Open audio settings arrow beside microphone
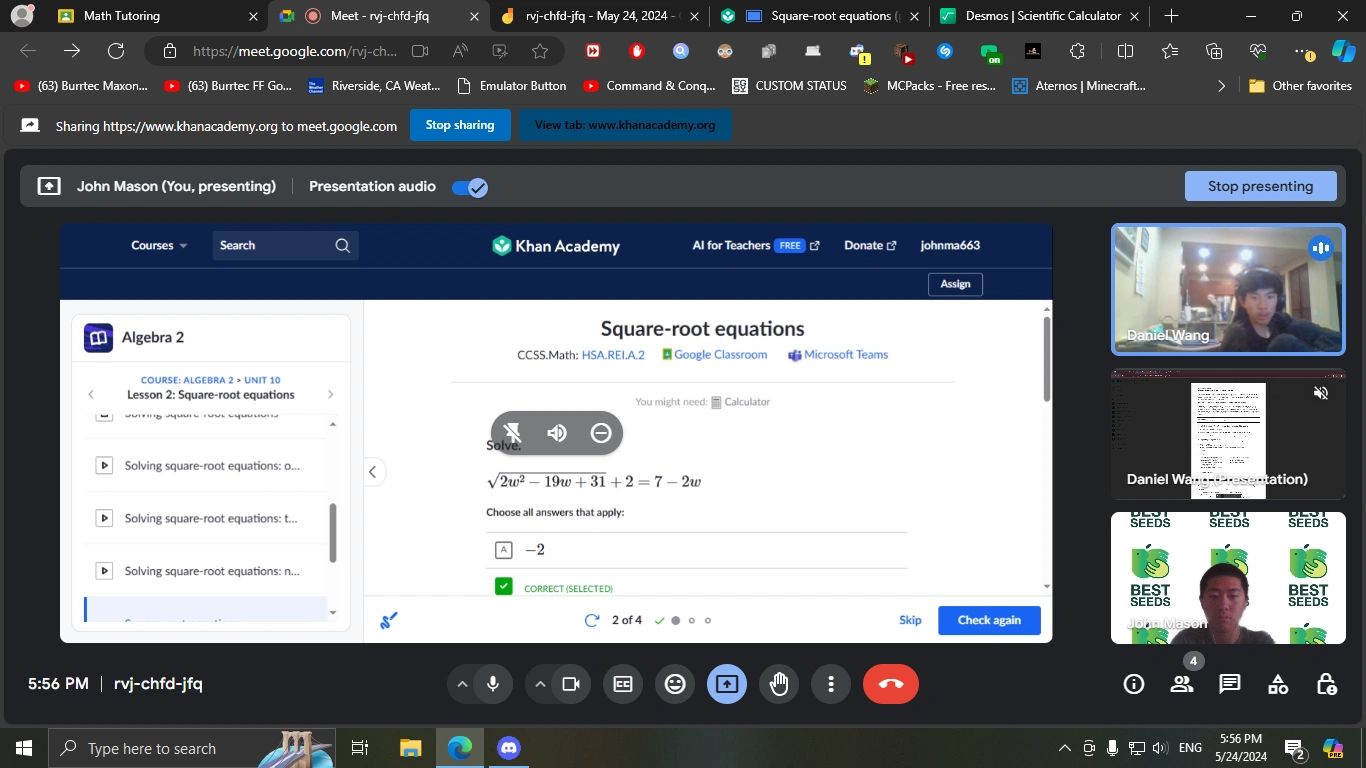The width and height of the screenshot is (1366, 768). tap(462, 684)
